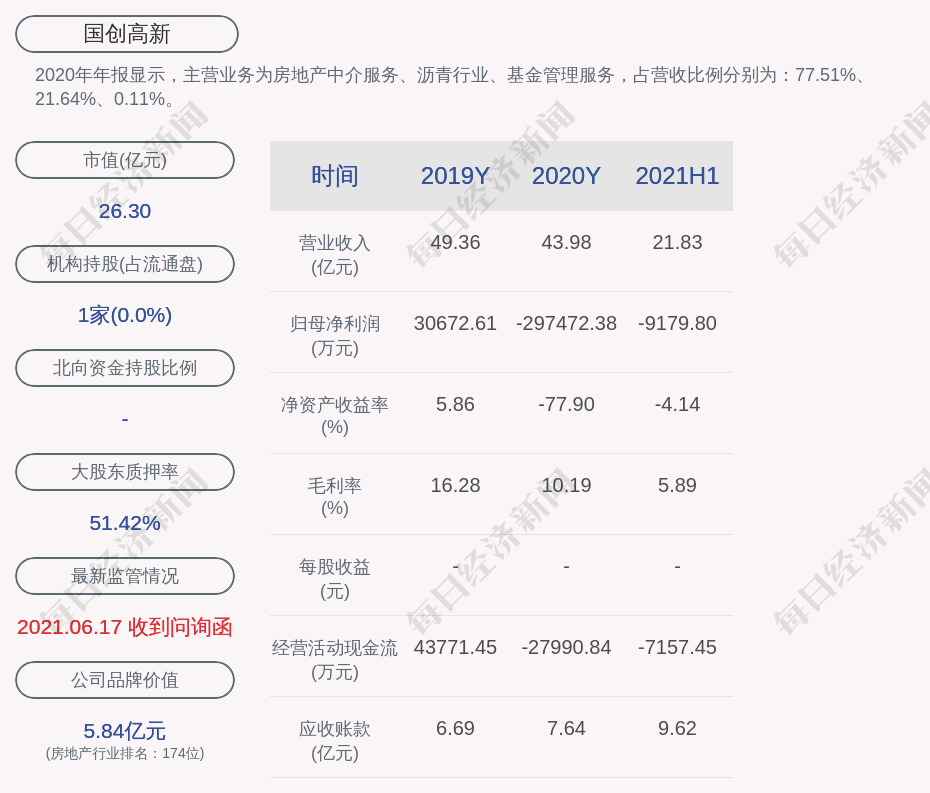Click the 经营活动现金流(万元) row label
The height and width of the screenshot is (793, 930).
(335, 660)
